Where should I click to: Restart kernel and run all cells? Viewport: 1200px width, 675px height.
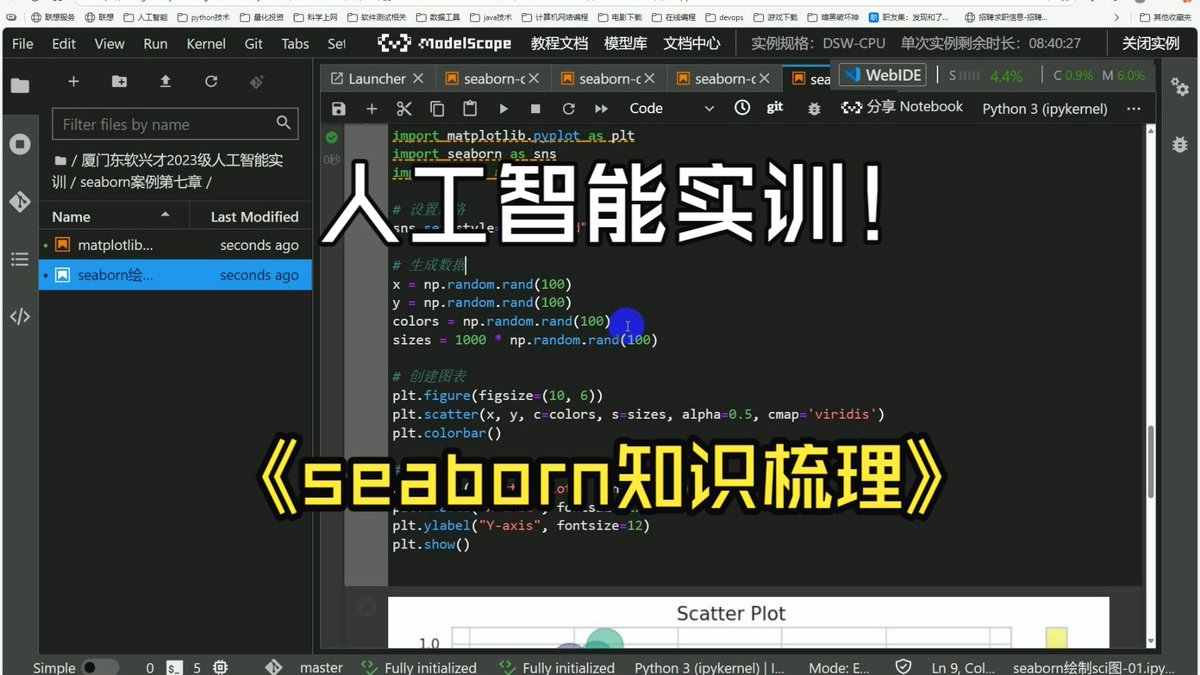[601, 108]
